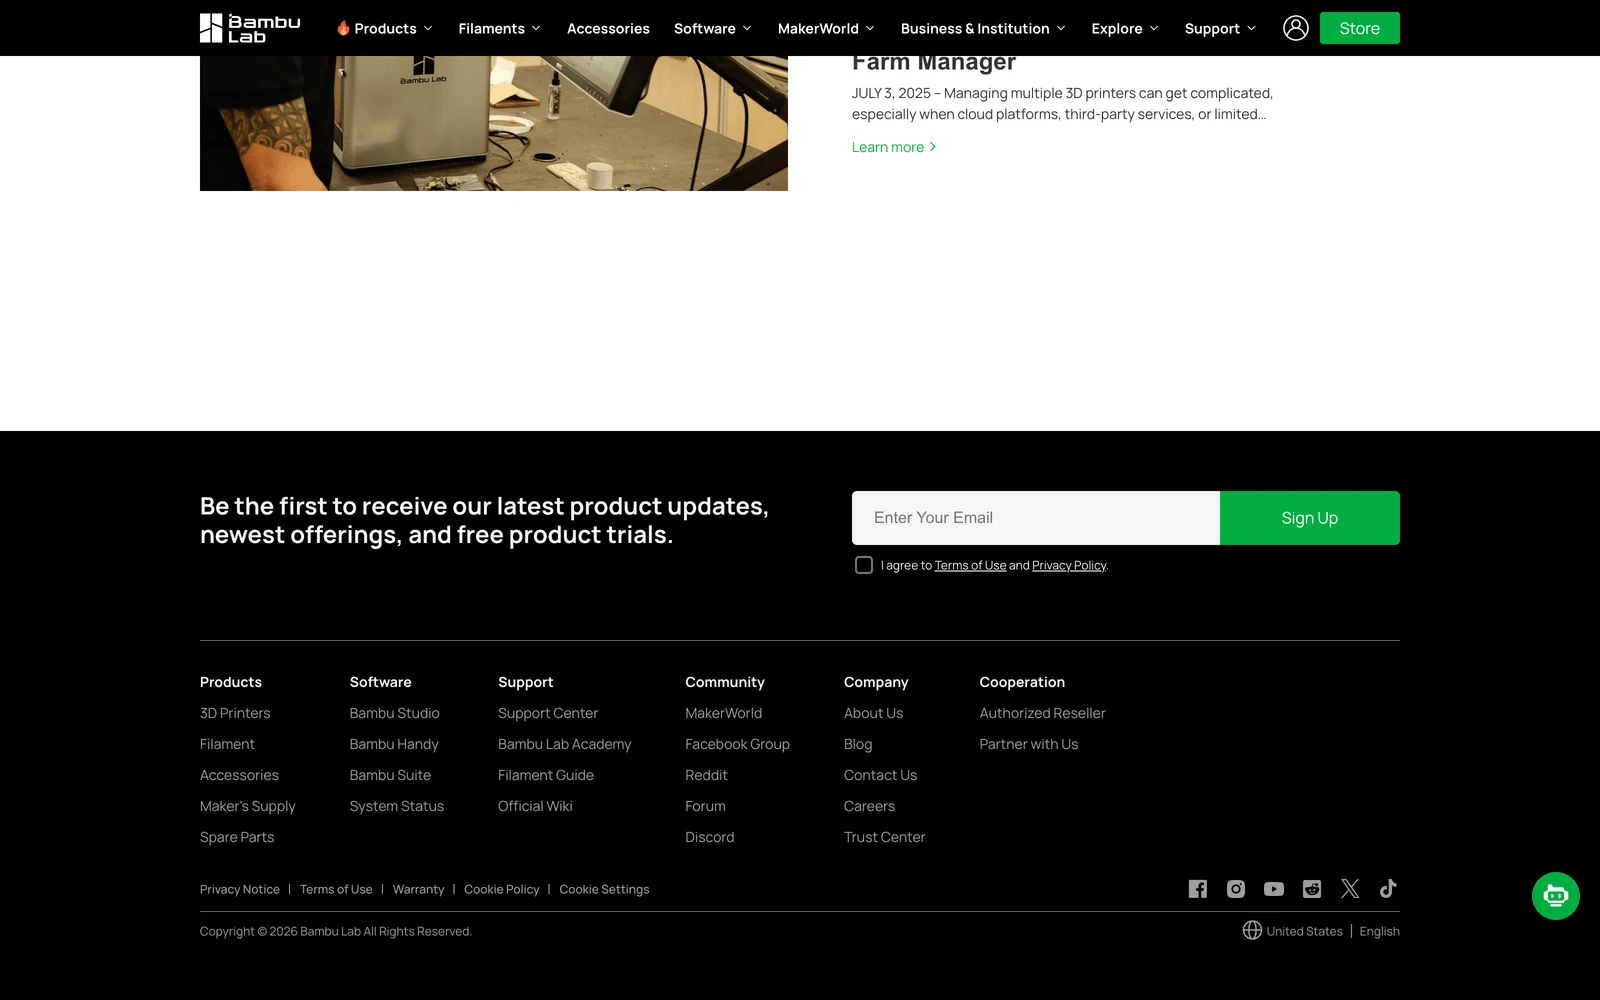Open Discord link

click(x=709, y=837)
